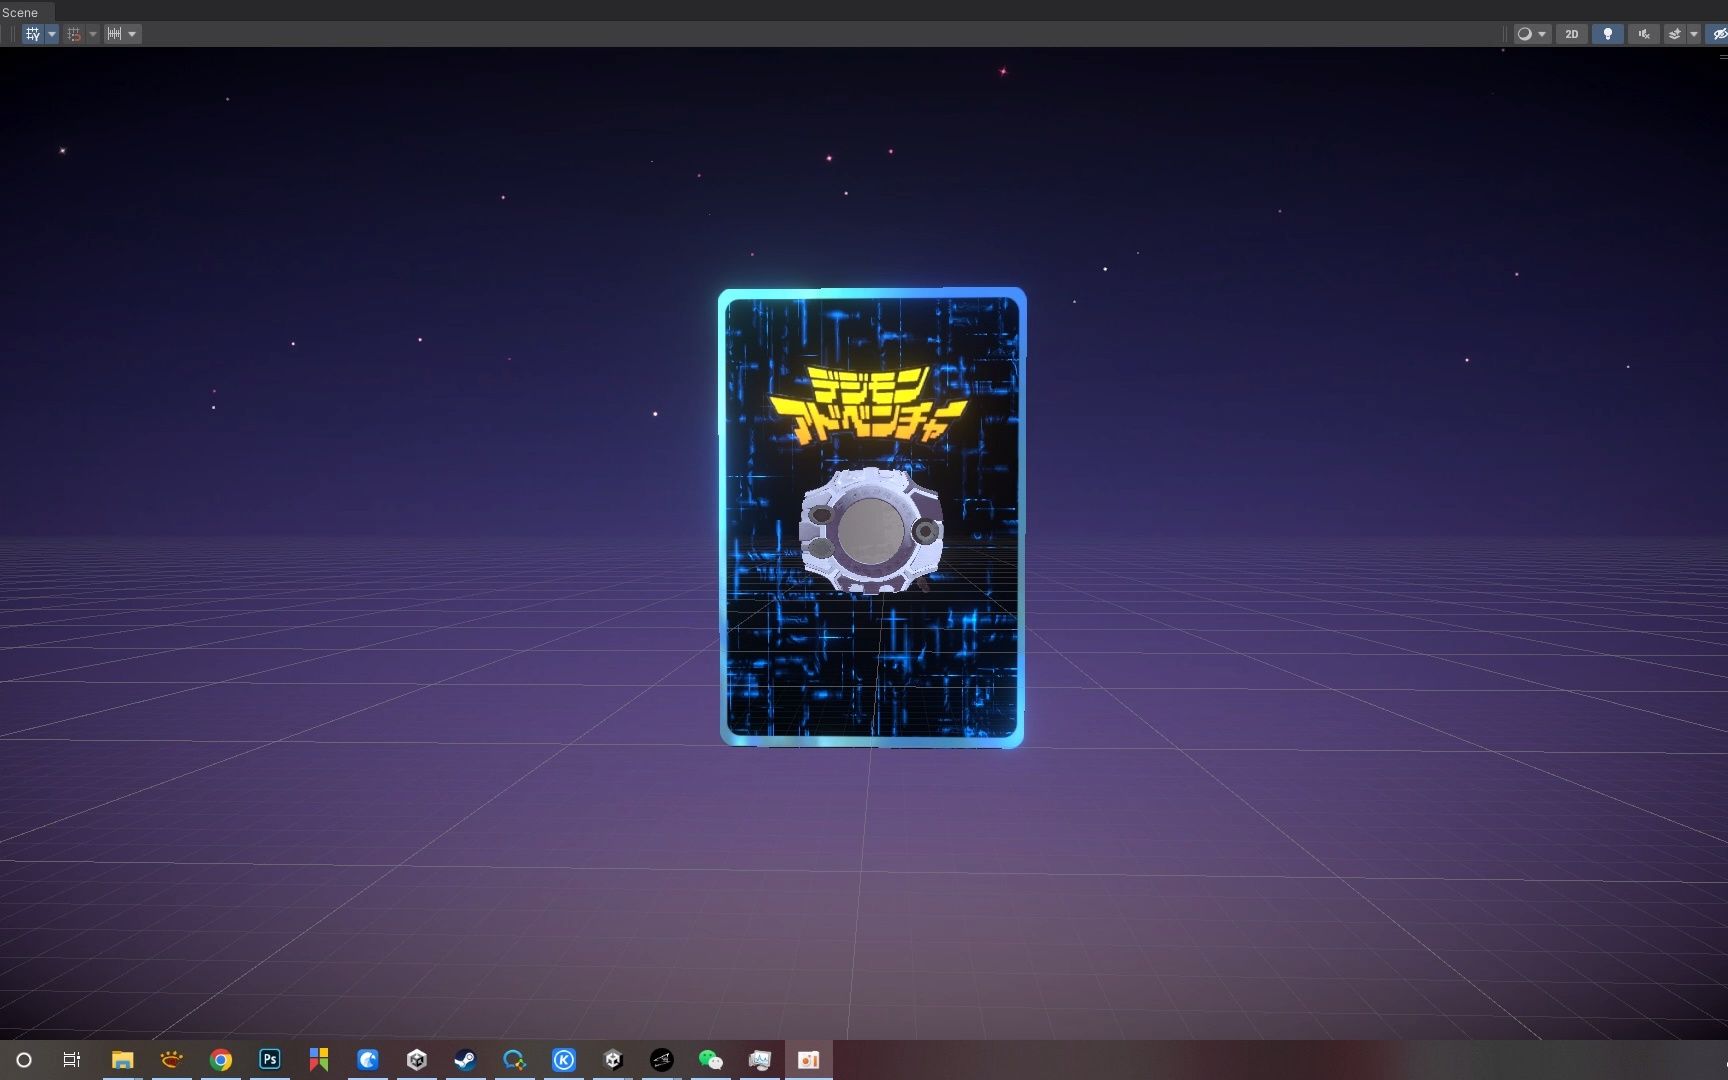Click the yellow Digimon Adventure logo

click(x=868, y=405)
